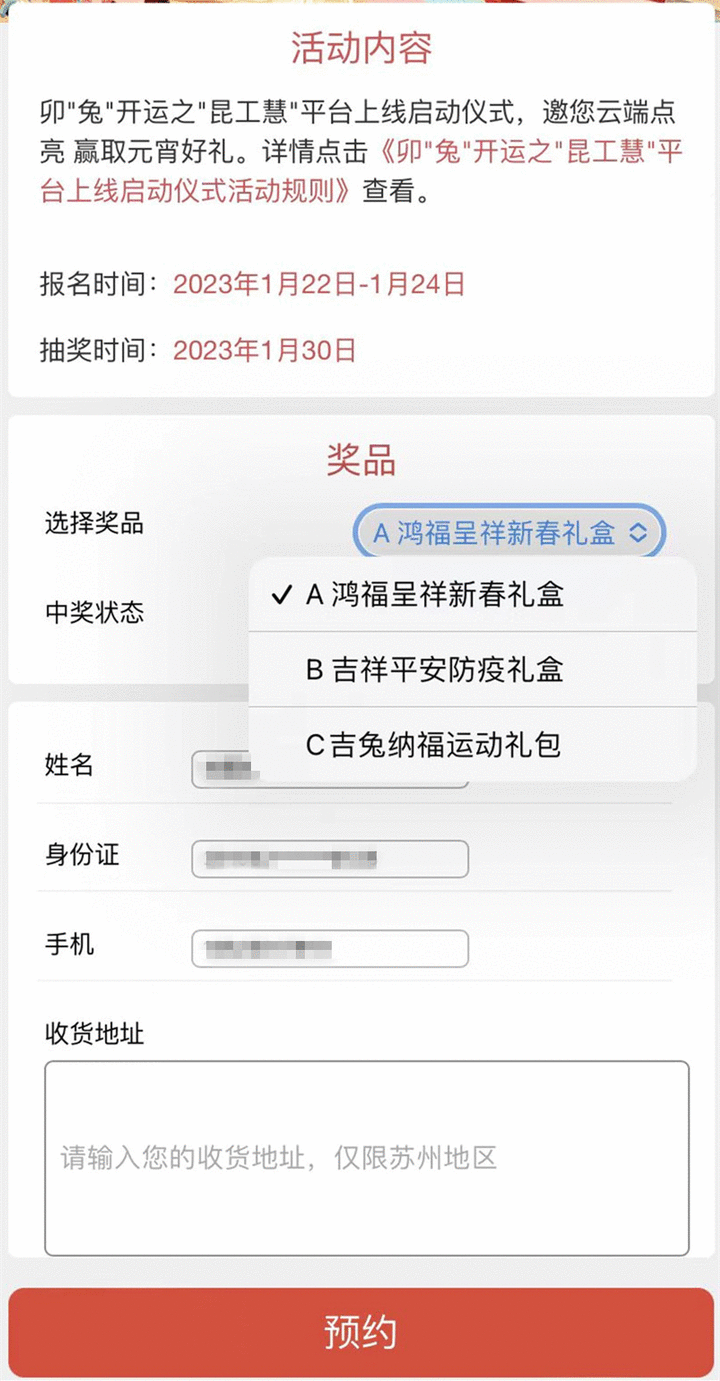
Task: Choose B 吉祥平安防疫礼盒 option
Action: [435, 669]
